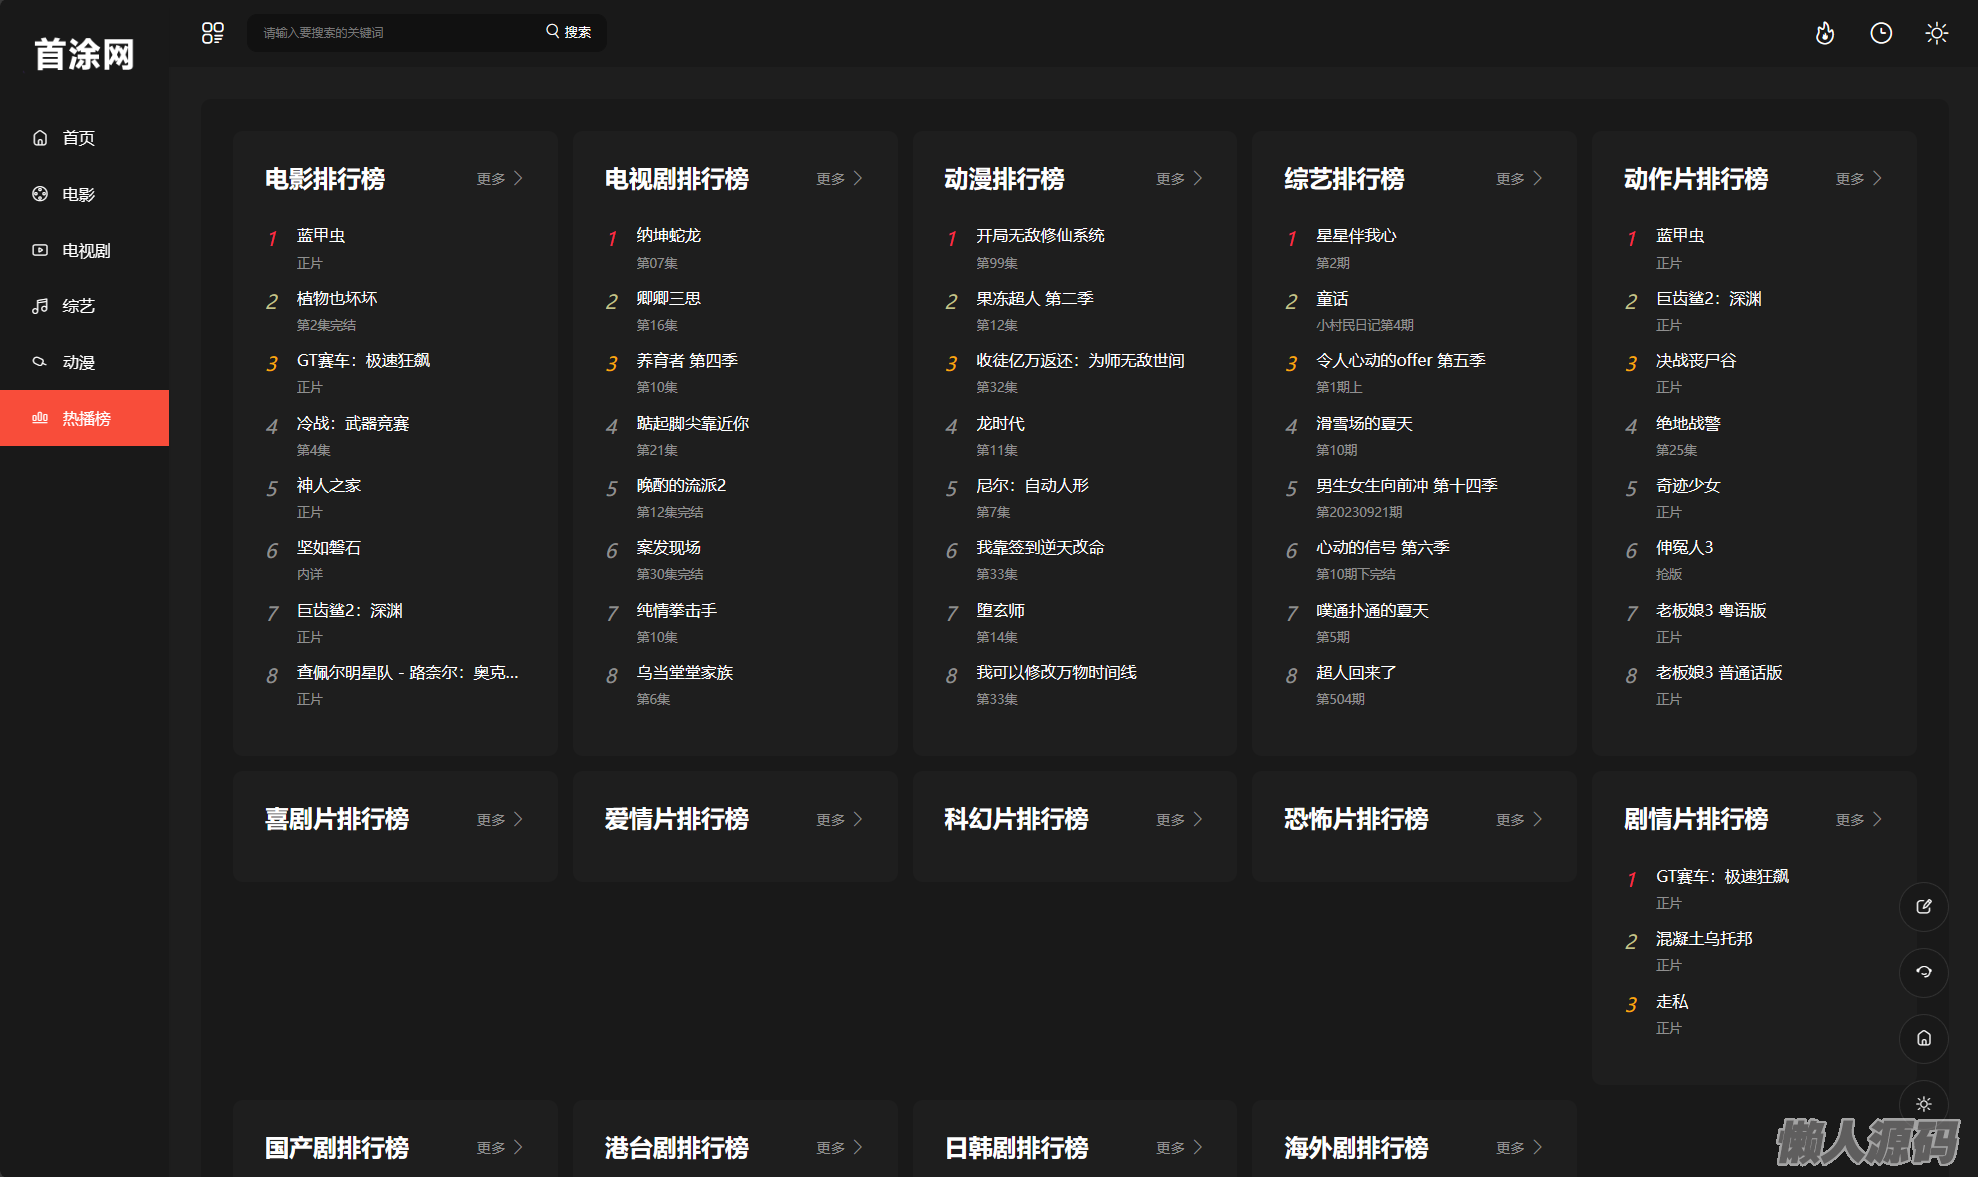Toggle light/dark theme sun icon in header

tap(1936, 33)
